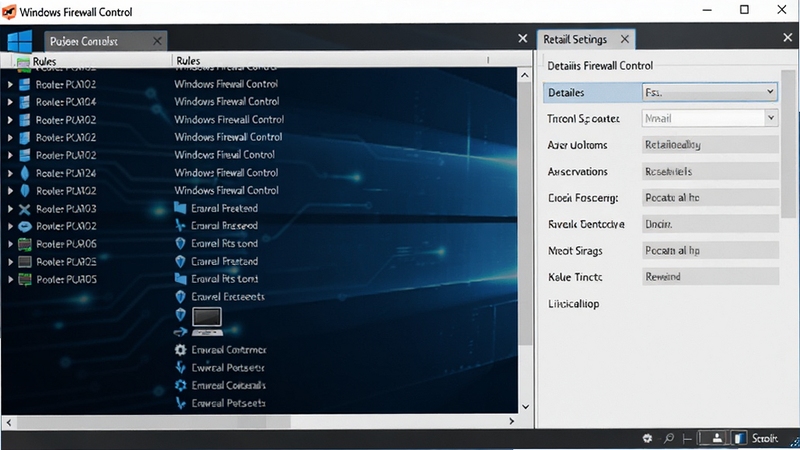Click the Aıservations value field
The width and height of the screenshot is (800, 450).
point(710,171)
